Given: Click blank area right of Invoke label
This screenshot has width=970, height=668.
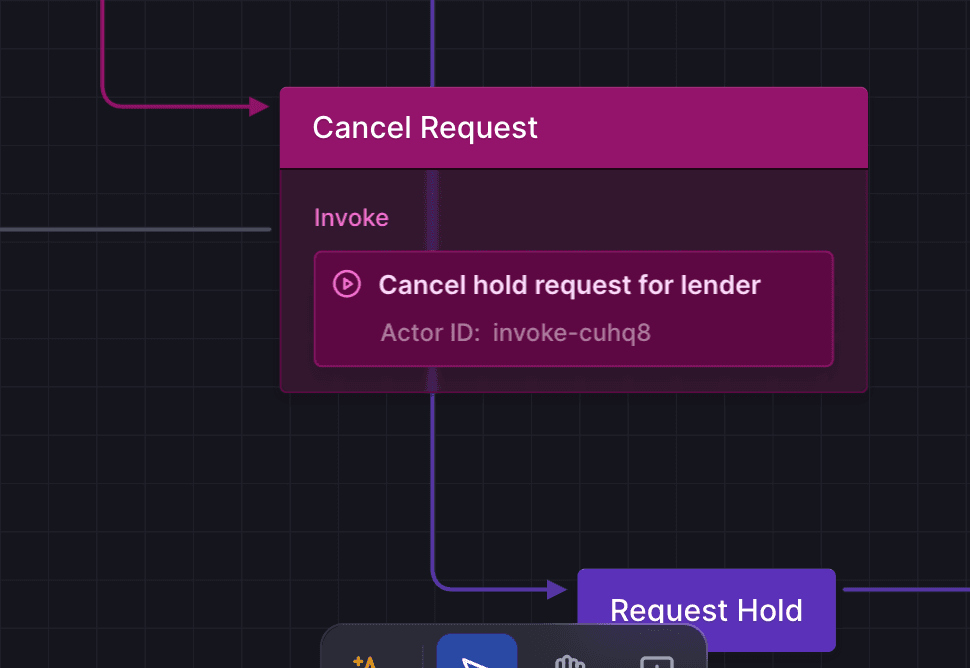Looking at the screenshot, I should pos(619,218).
